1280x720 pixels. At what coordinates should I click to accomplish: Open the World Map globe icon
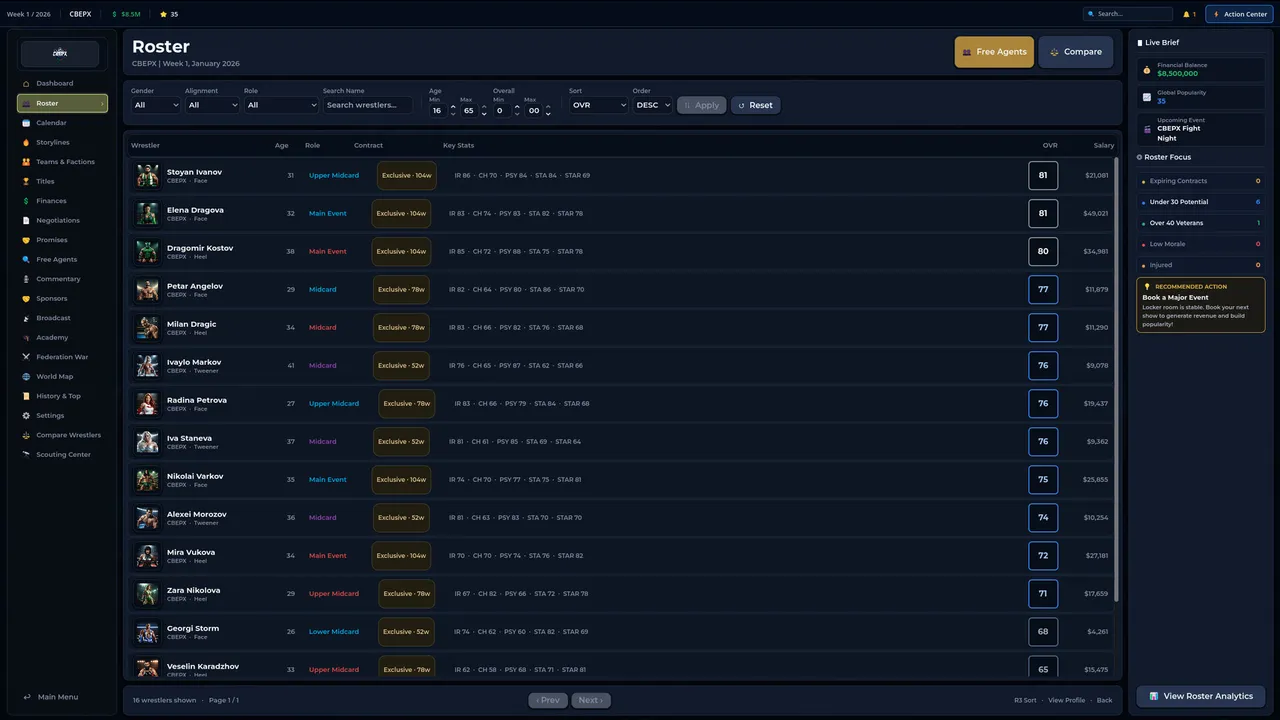coord(26,376)
